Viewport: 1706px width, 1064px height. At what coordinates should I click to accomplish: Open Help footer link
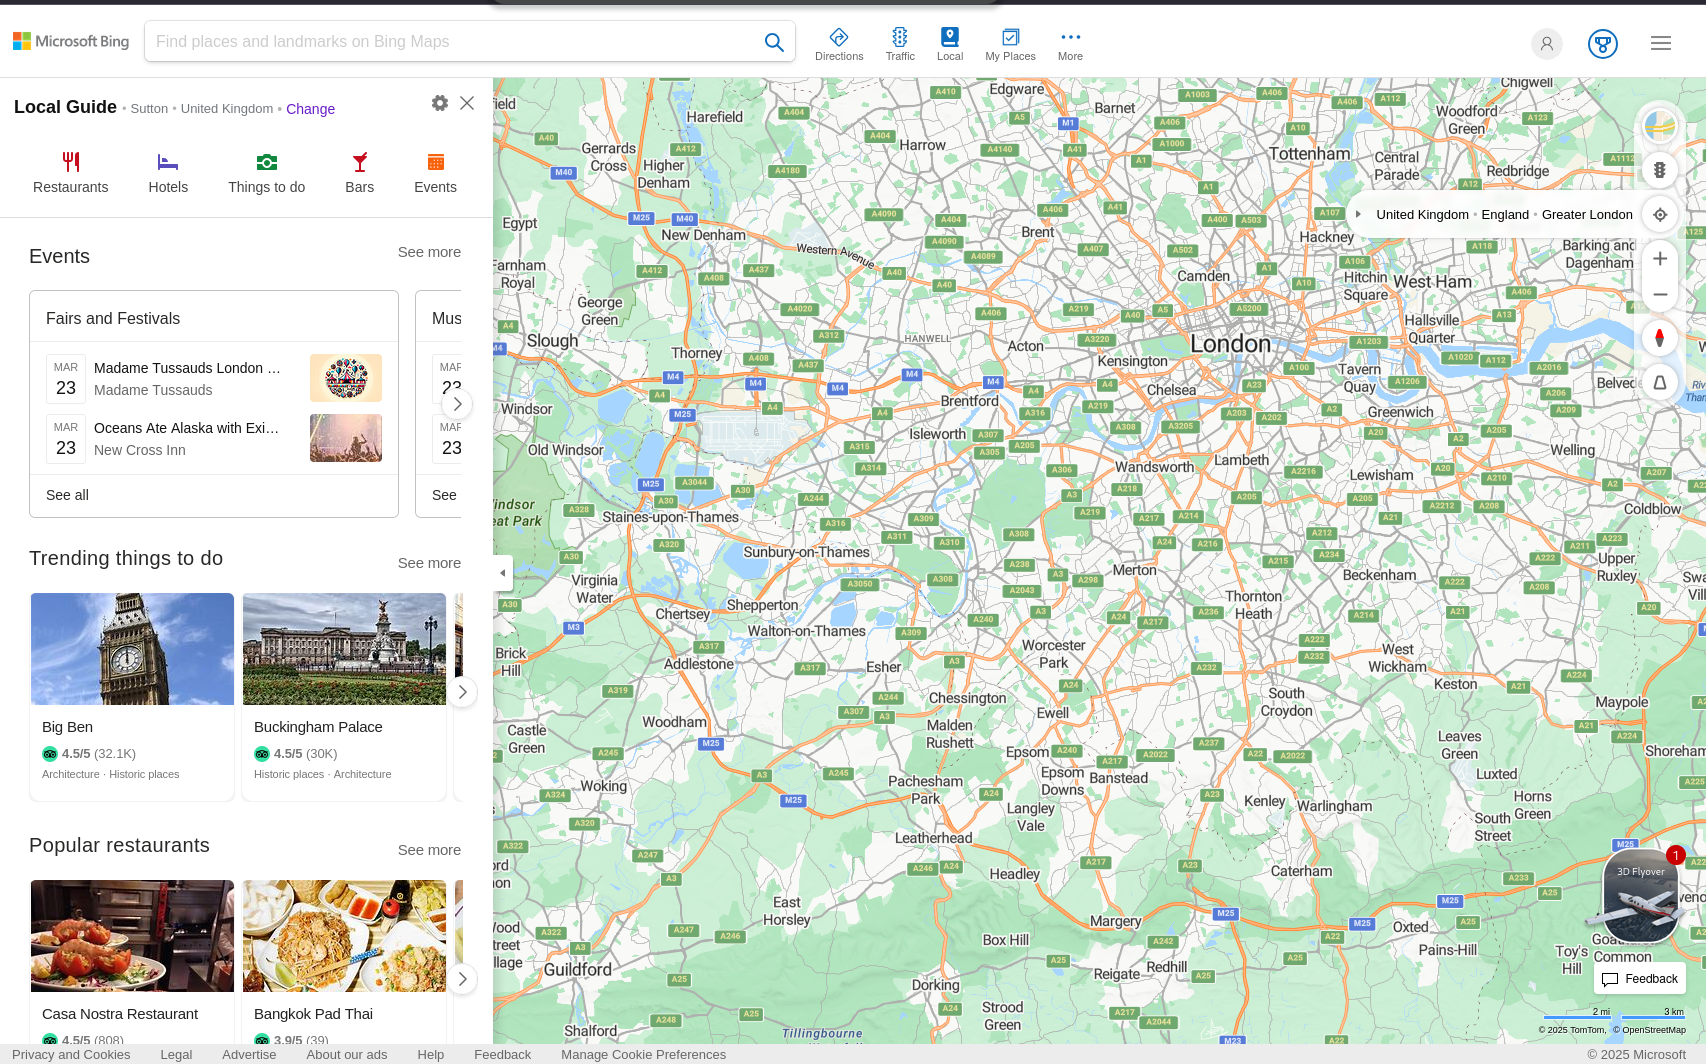(431, 1054)
